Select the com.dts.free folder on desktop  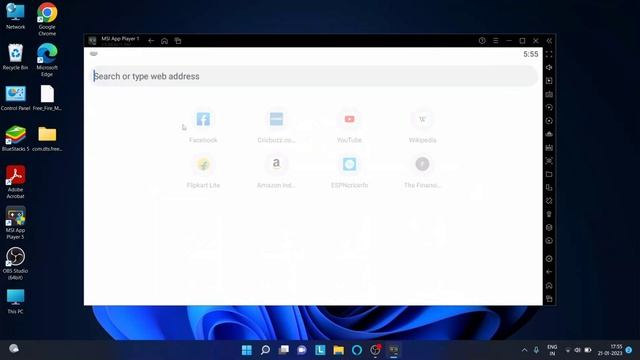(47, 139)
